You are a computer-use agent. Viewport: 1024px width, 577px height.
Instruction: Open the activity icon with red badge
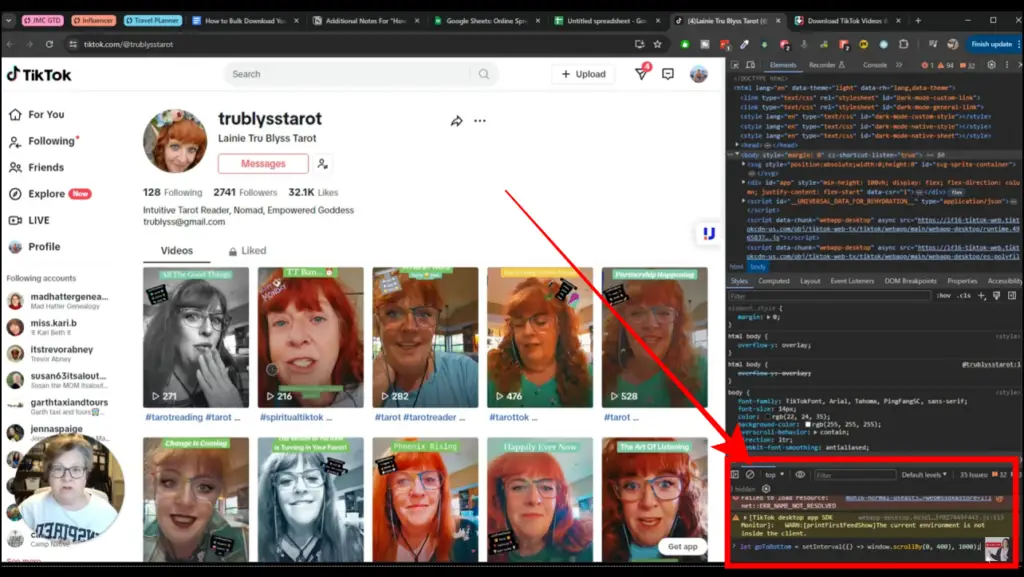[x=642, y=73]
